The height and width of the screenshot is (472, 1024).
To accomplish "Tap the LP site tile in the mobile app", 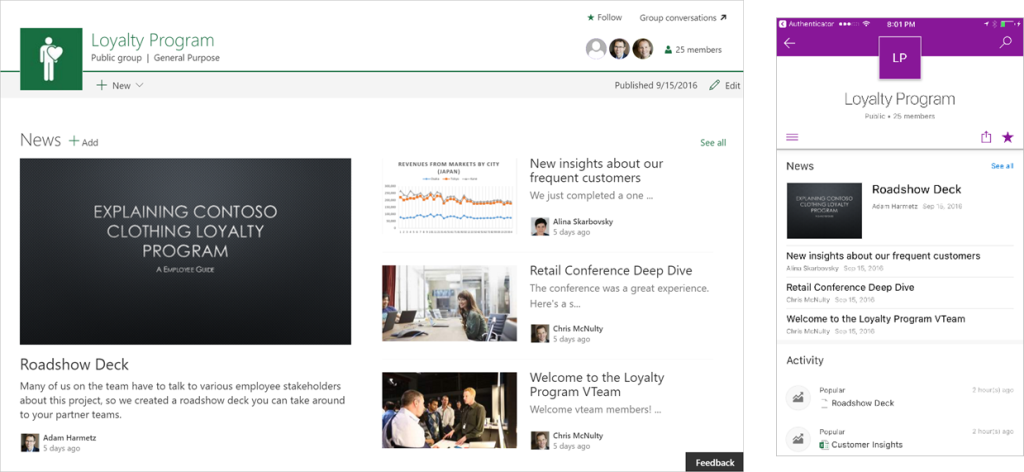I will [900, 57].
